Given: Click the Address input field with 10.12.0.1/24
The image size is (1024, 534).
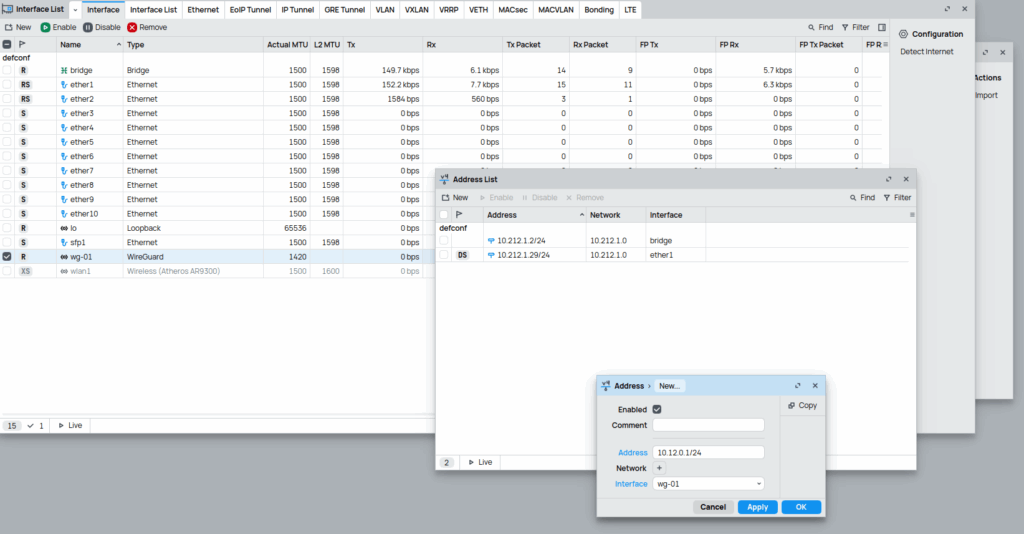Looking at the screenshot, I should click(708, 452).
